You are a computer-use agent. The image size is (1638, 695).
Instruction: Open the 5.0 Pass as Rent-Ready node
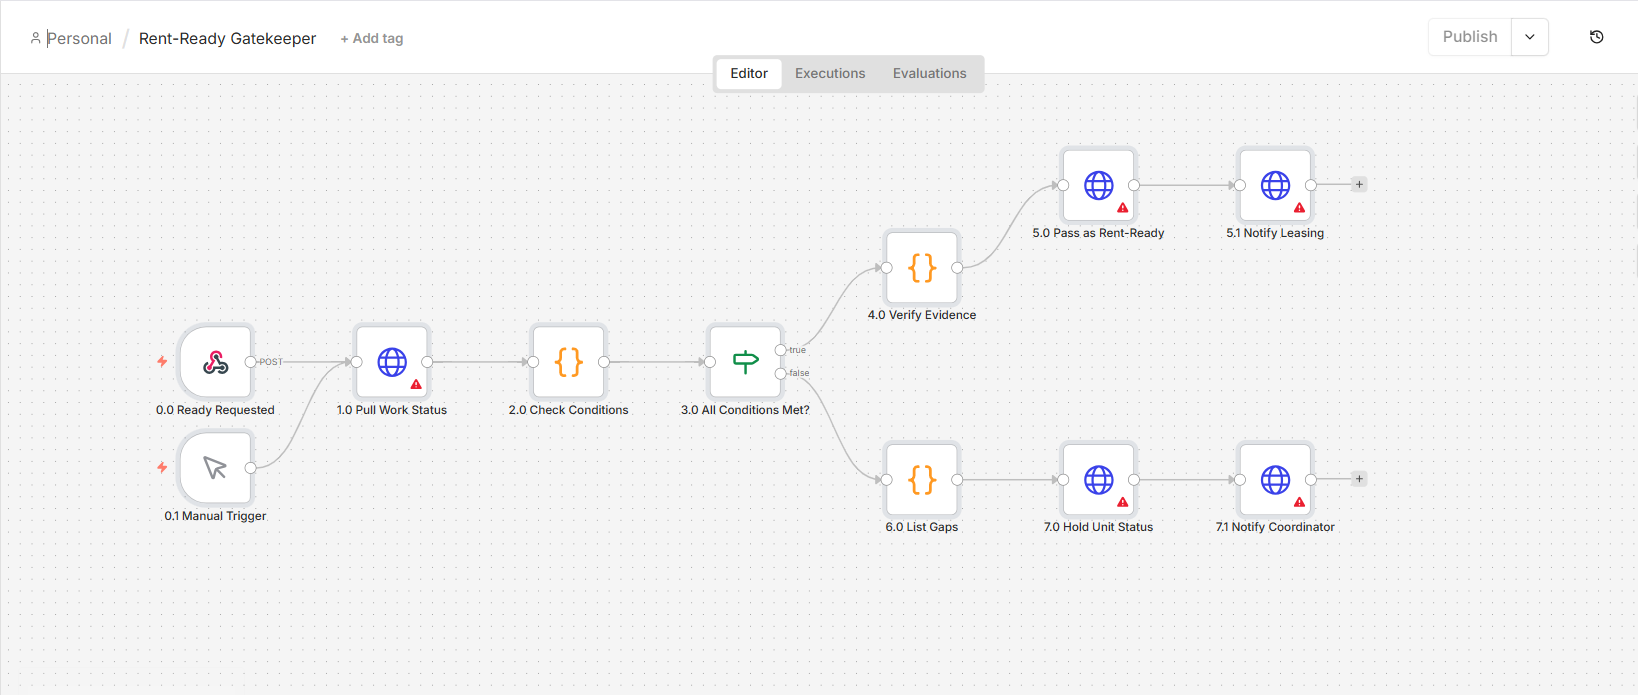(x=1099, y=185)
